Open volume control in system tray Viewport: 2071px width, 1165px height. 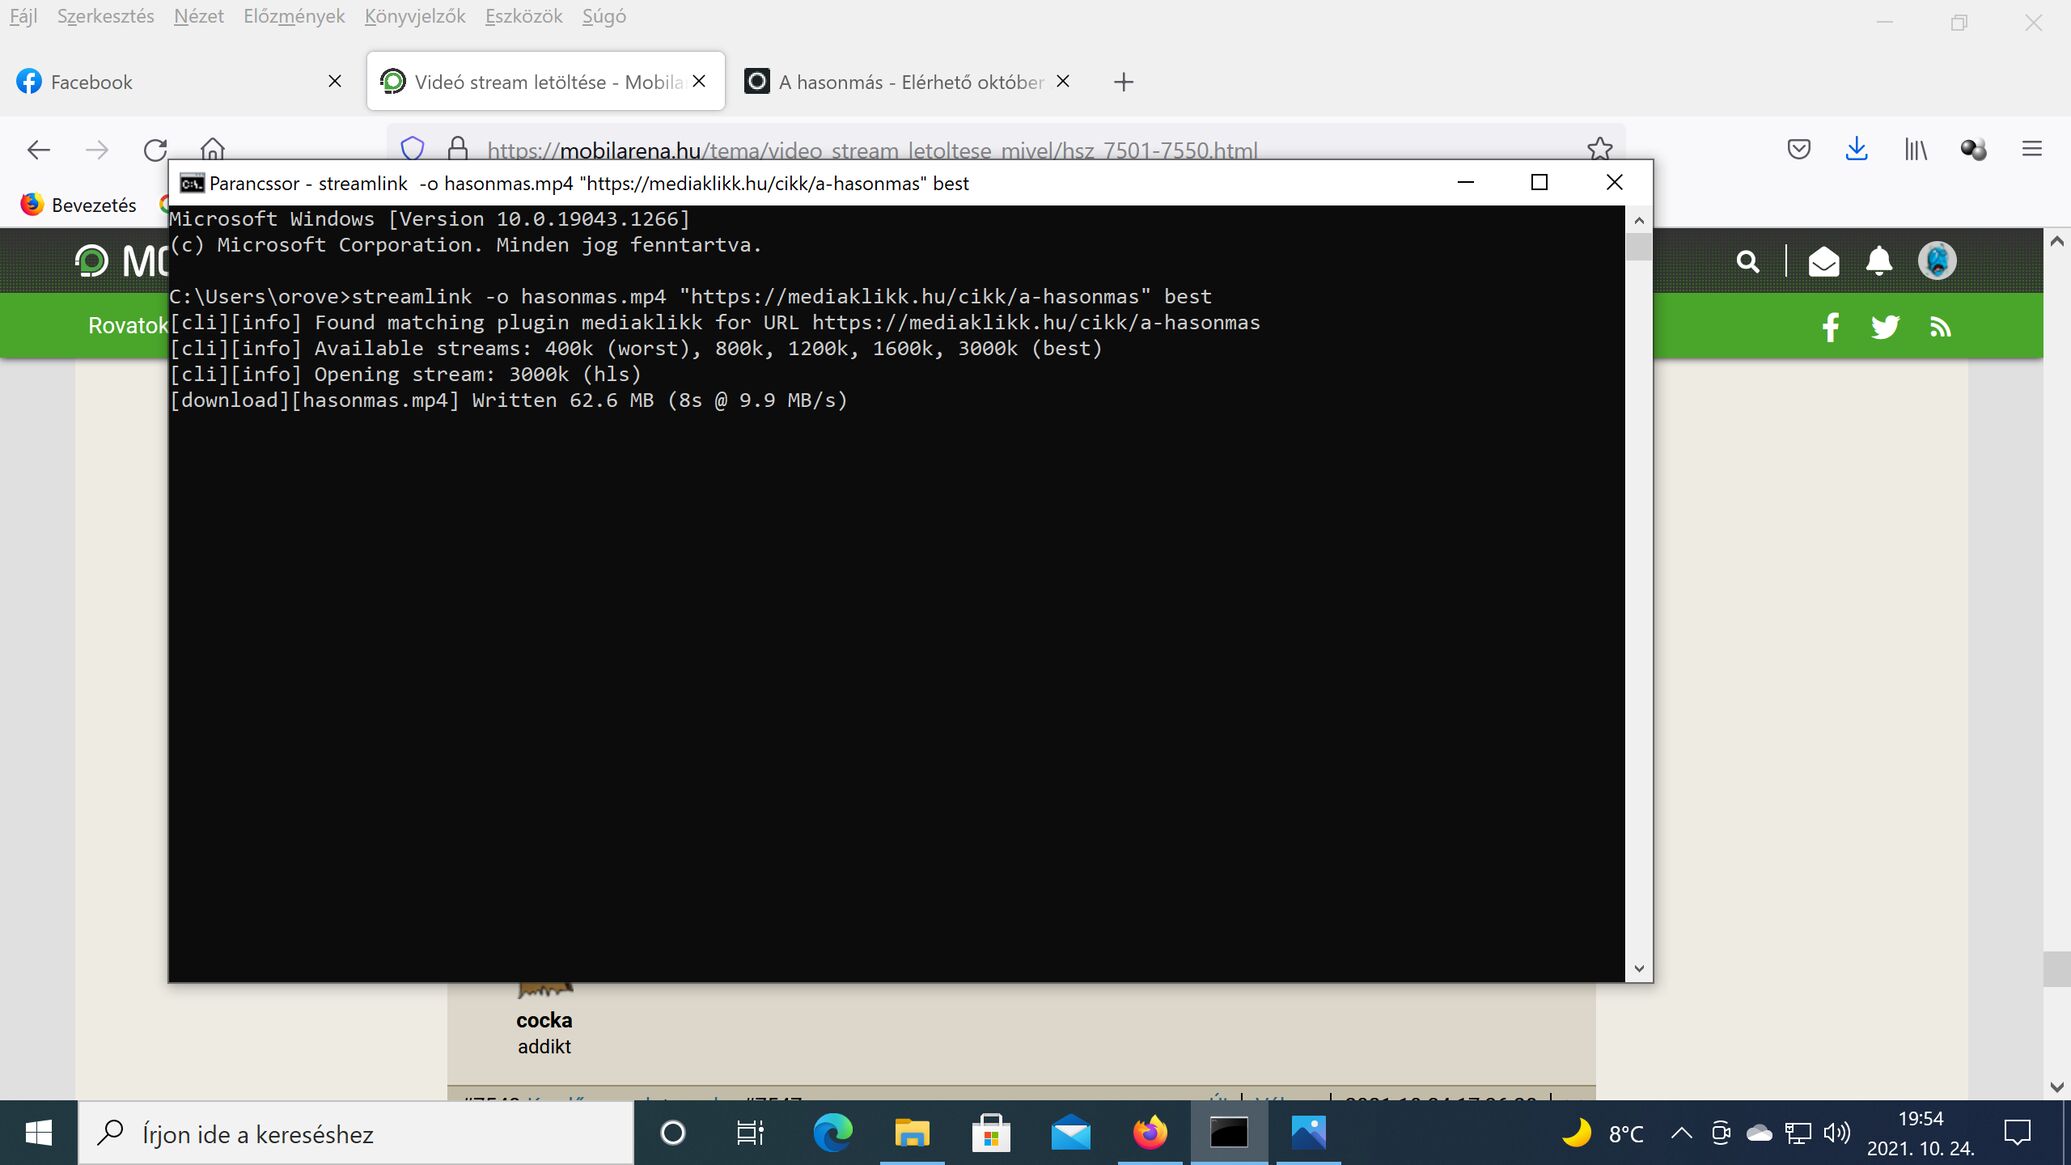pyautogui.click(x=1837, y=1133)
